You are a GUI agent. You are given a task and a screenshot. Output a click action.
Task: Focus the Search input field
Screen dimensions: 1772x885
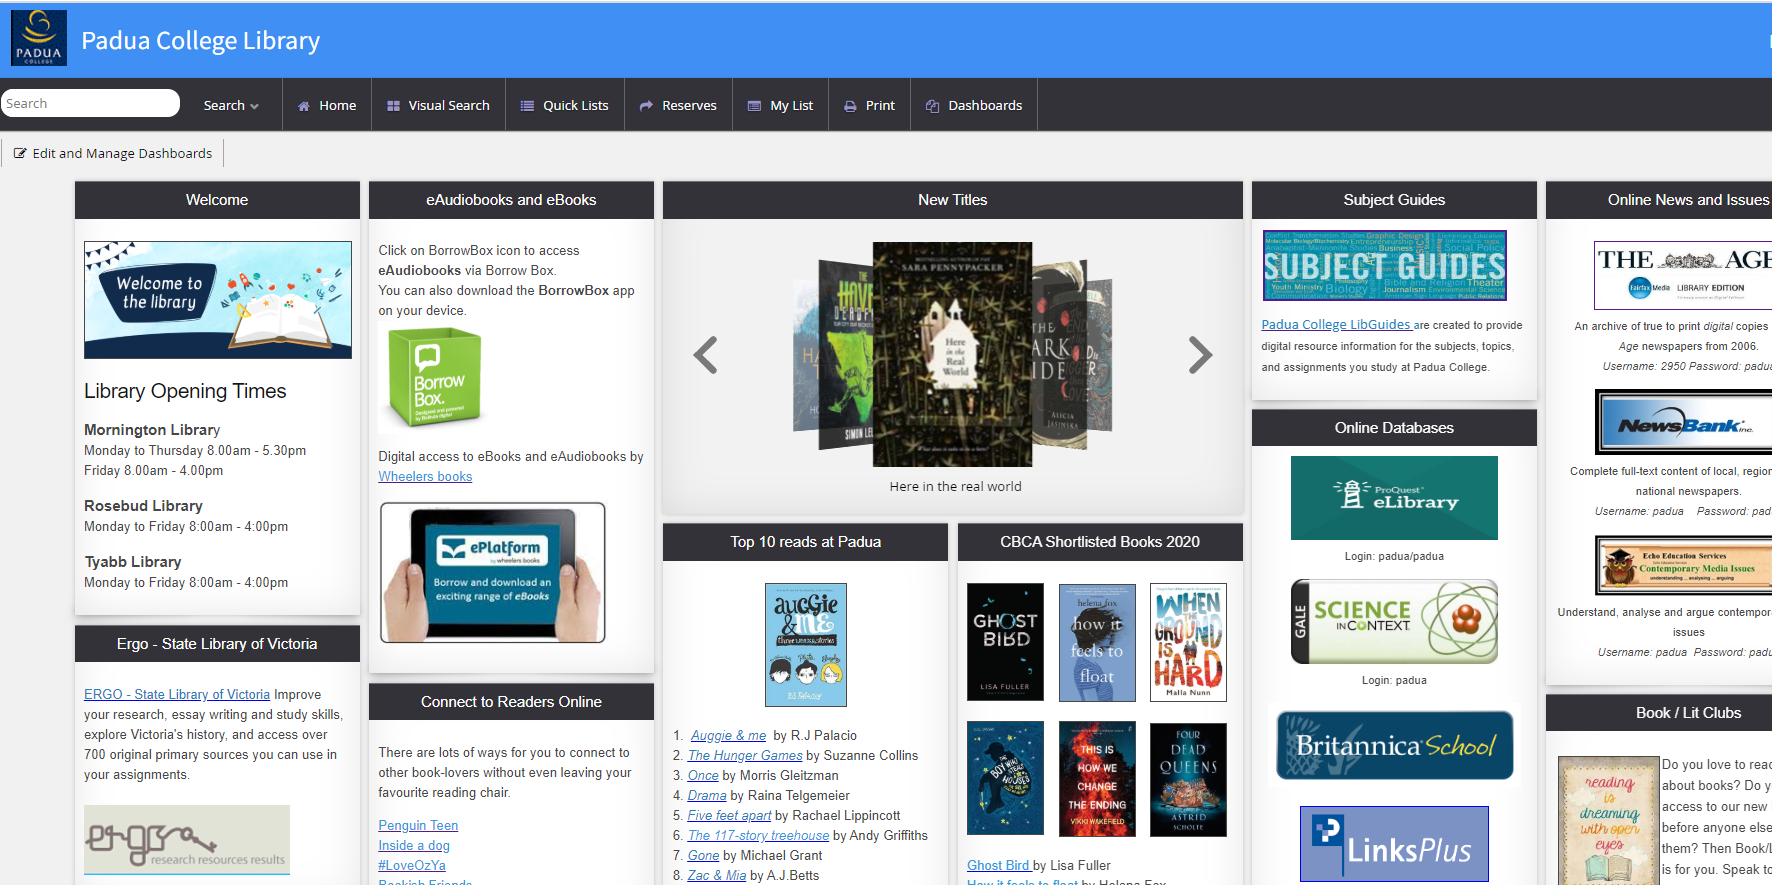tap(90, 103)
